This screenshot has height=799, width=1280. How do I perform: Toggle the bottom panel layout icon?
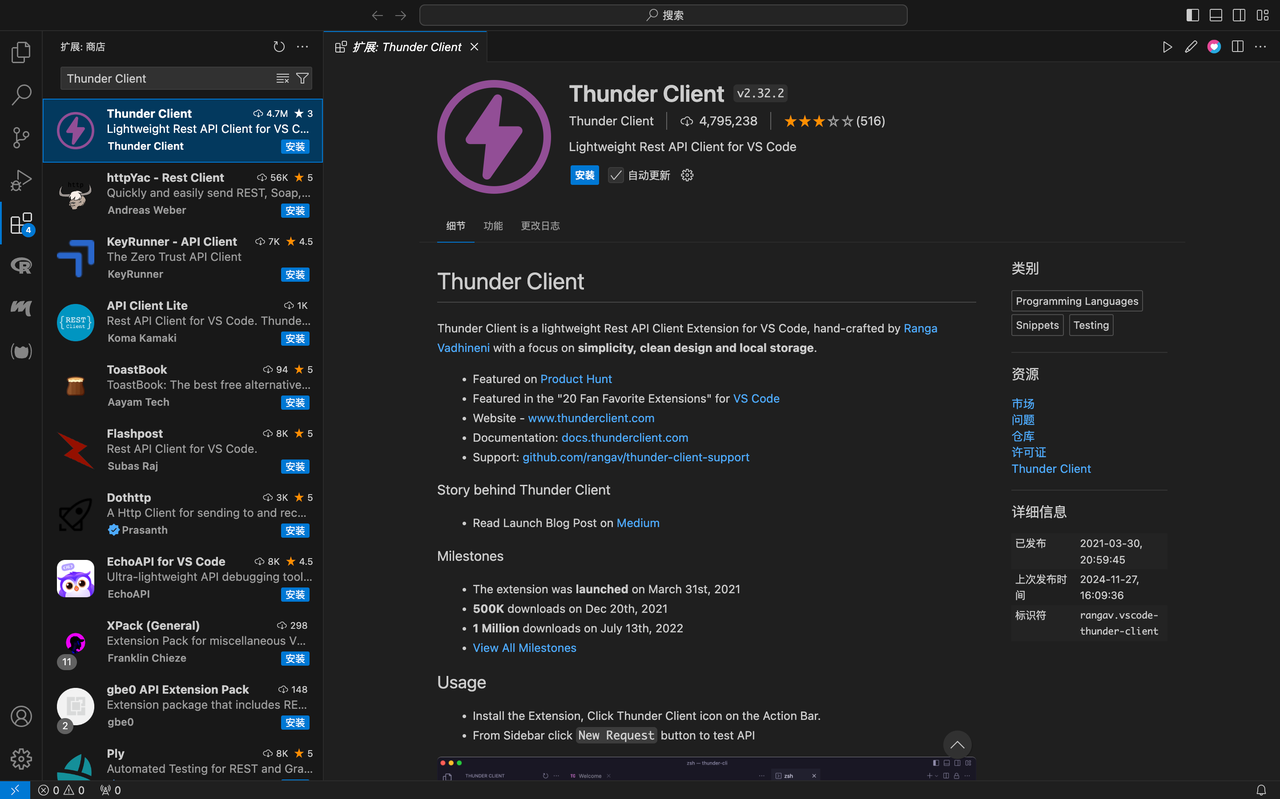point(1216,15)
